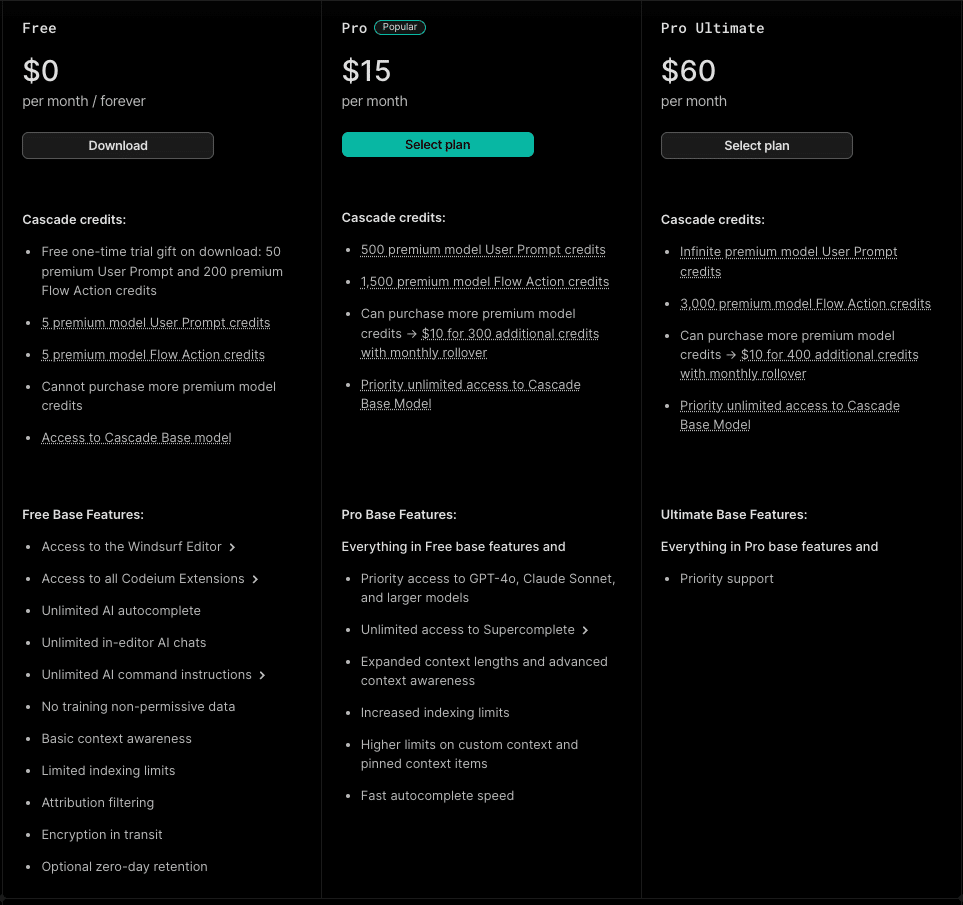The width and height of the screenshot is (963, 905).
Task: Click the Access to Cascade Base model link
Action: click(x=136, y=438)
